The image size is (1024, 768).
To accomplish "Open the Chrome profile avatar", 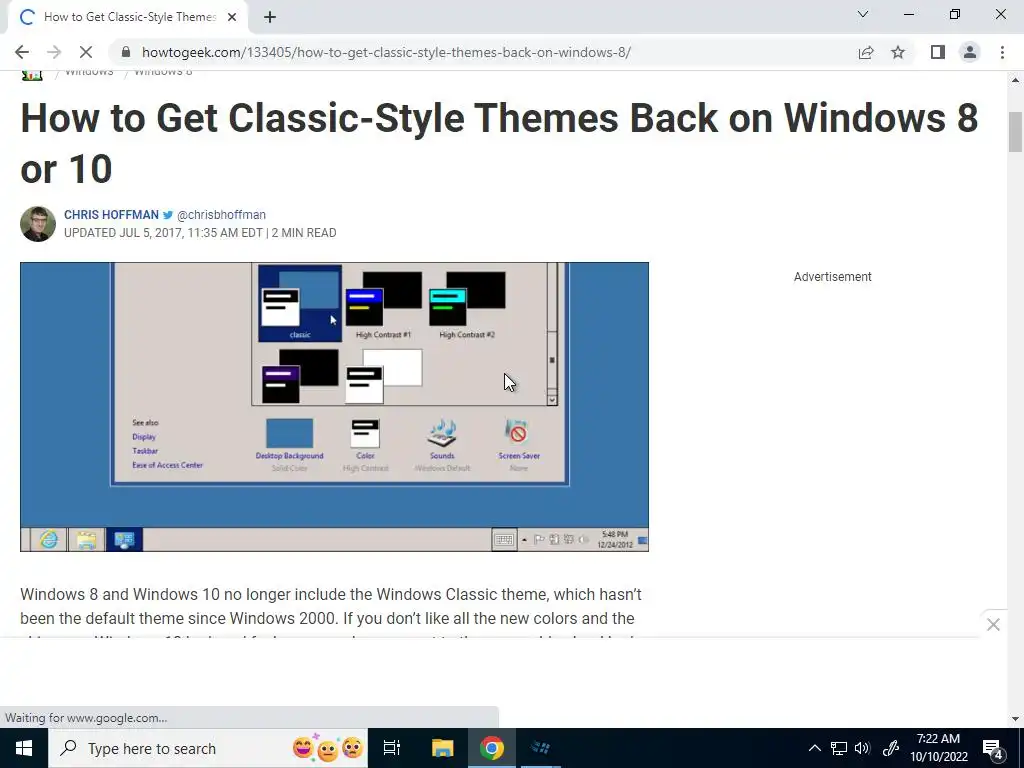I will tap(970, 52).
